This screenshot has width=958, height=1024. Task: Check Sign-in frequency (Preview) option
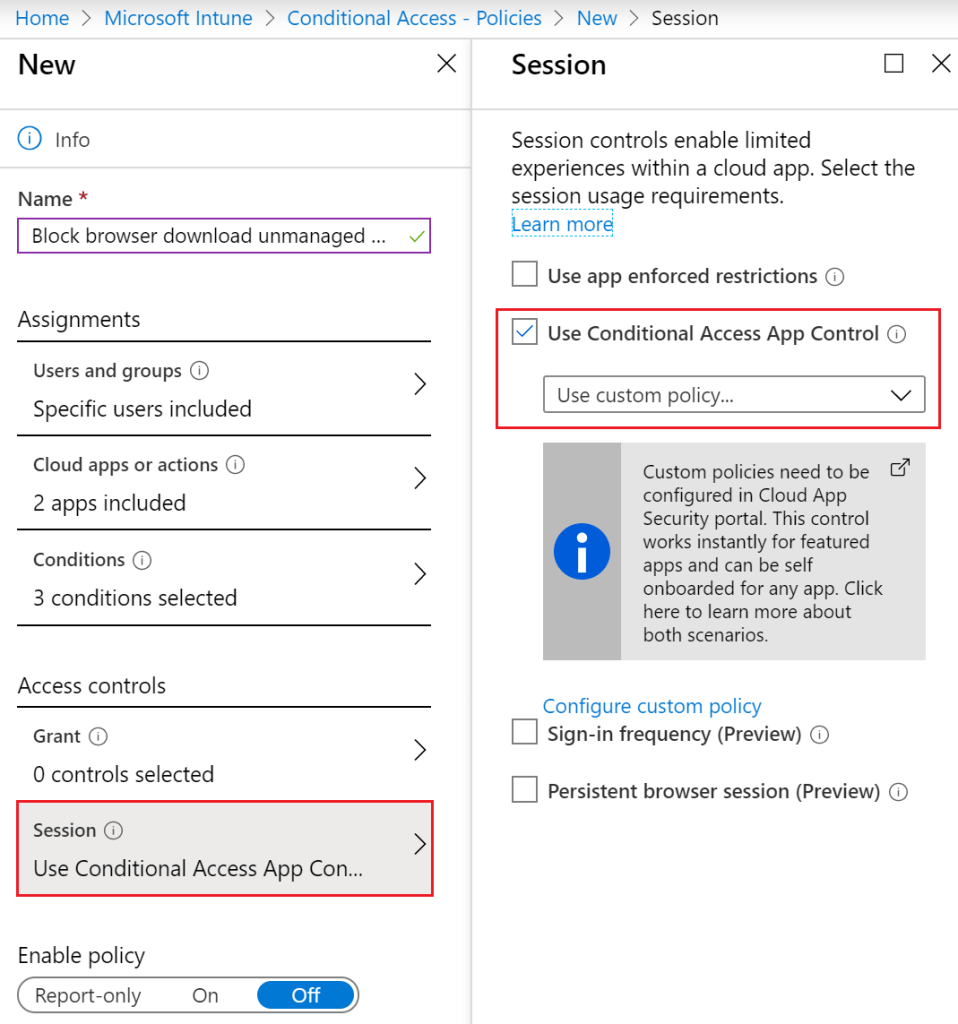click(525, 734)
